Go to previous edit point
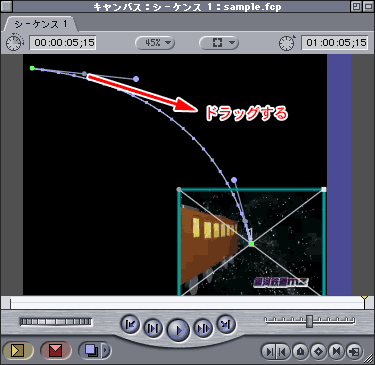375x365 pixels. click(x=130, y=324)
